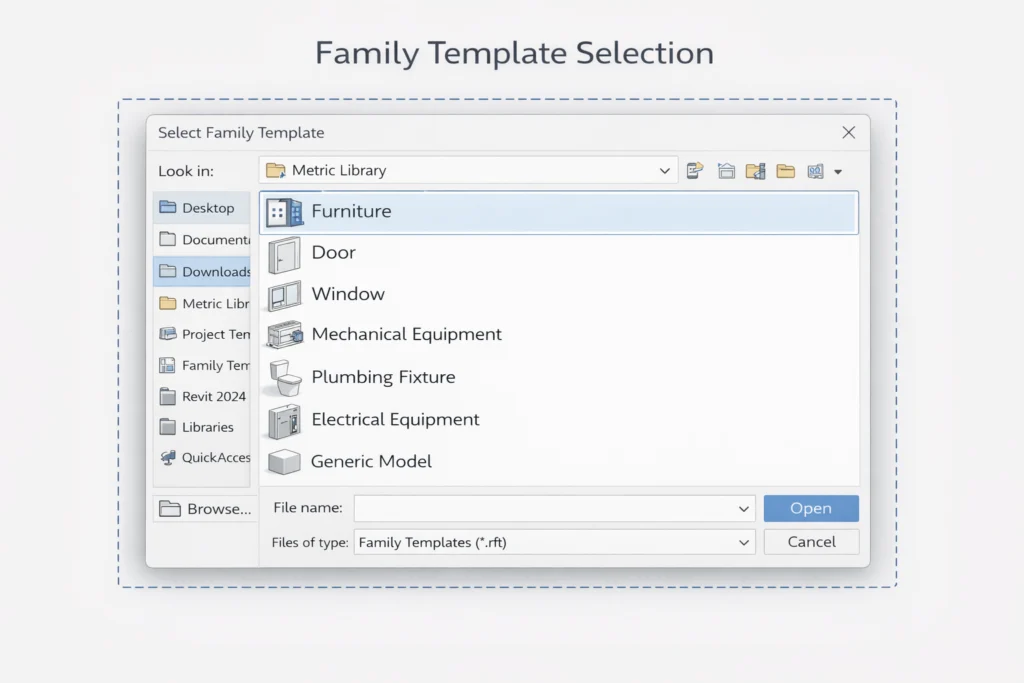Pick the Electrical Equipment template
Screen dimensions: 1024x683
395,419
